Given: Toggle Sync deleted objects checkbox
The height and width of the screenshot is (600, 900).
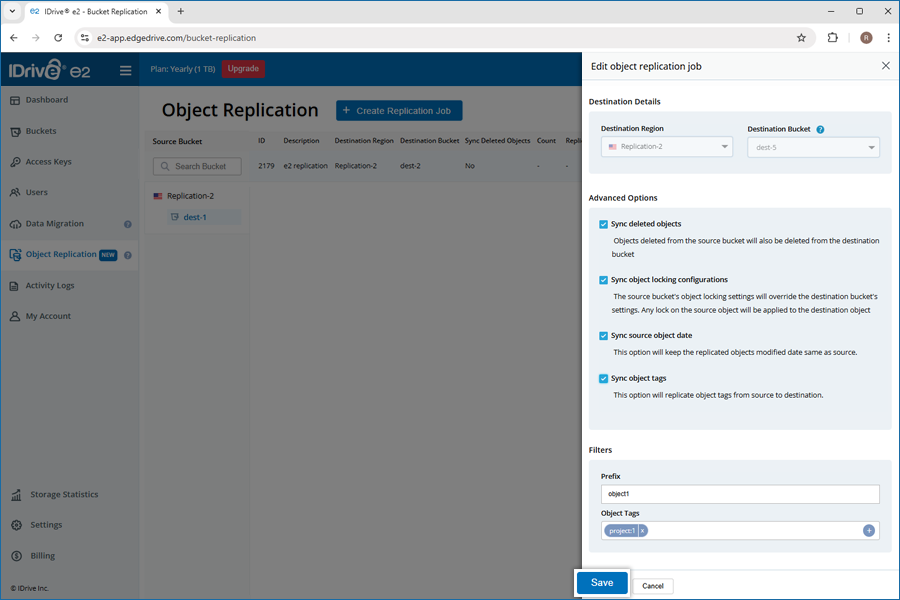Looking at the screenshot, I should point(603,224).
